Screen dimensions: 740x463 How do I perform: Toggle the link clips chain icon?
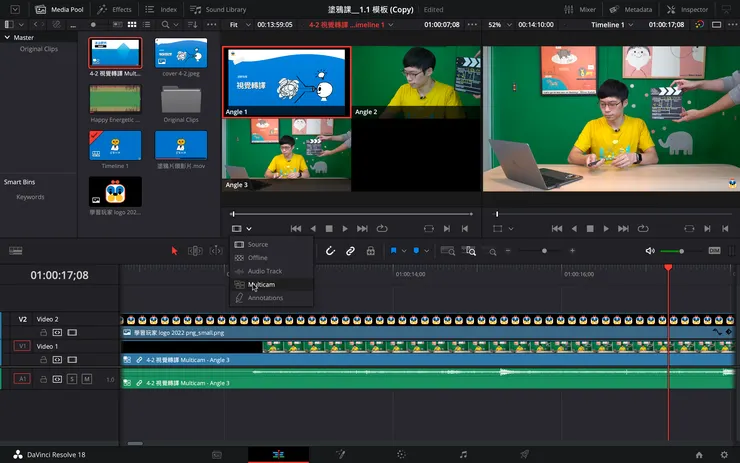[x=350, y=251]
